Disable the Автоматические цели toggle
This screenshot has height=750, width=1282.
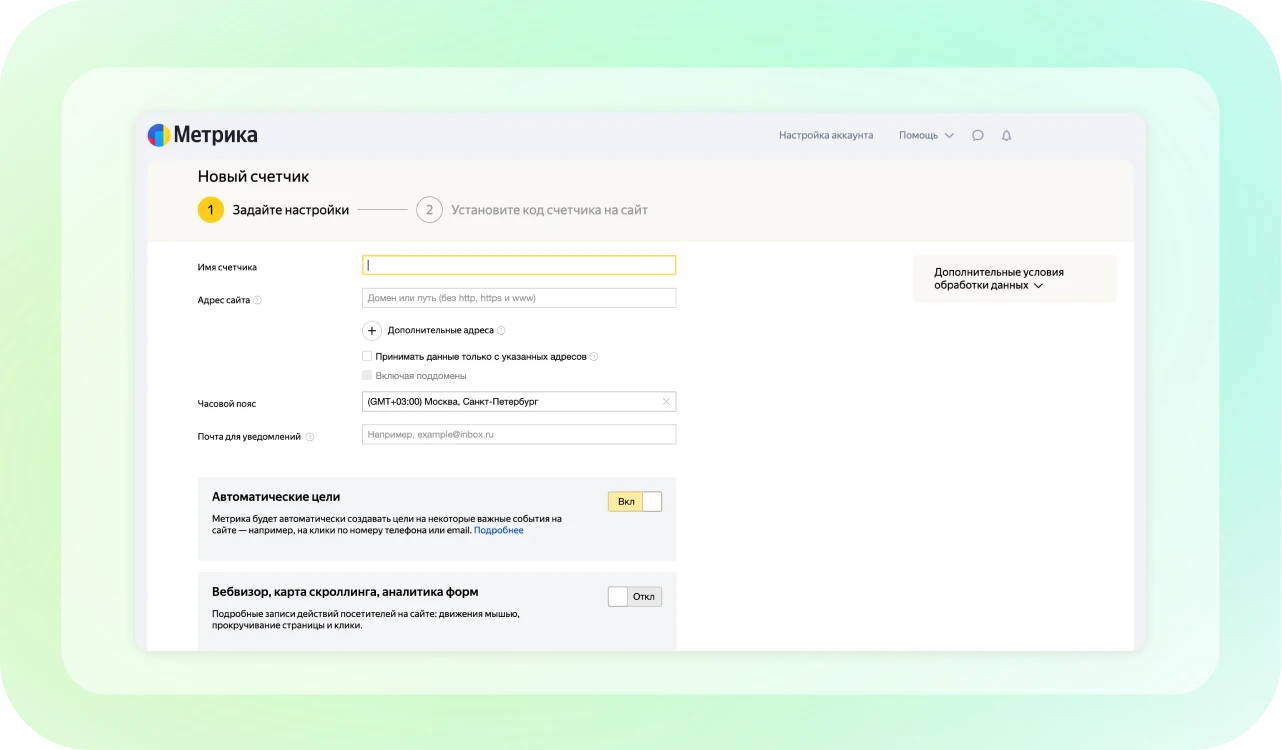click(635, 502)
